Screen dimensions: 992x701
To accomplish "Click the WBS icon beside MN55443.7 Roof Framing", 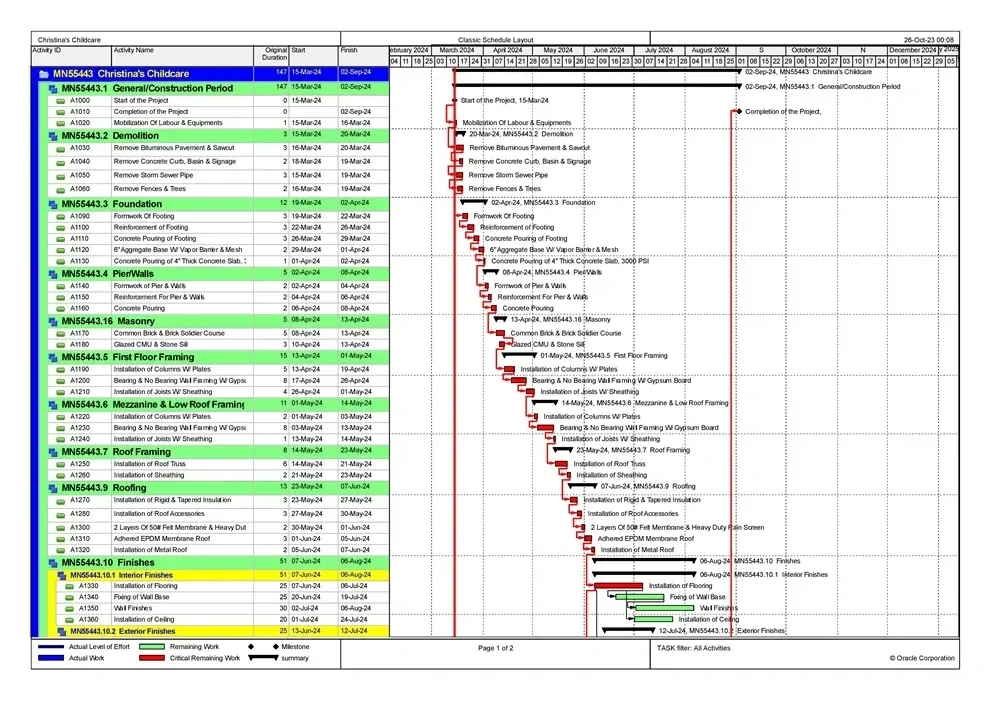I will pyautogui.click(x=53, y=452).
